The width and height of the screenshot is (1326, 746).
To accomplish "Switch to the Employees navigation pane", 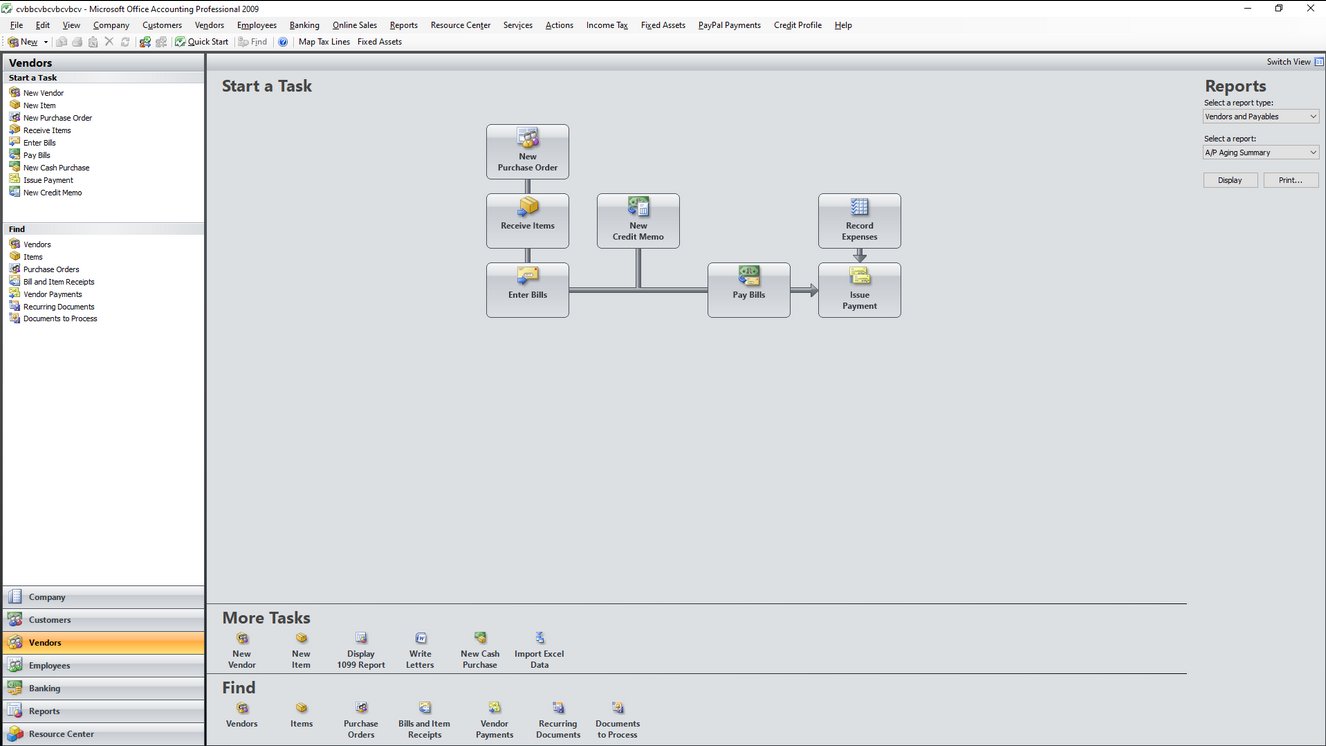I will point(103,665).
